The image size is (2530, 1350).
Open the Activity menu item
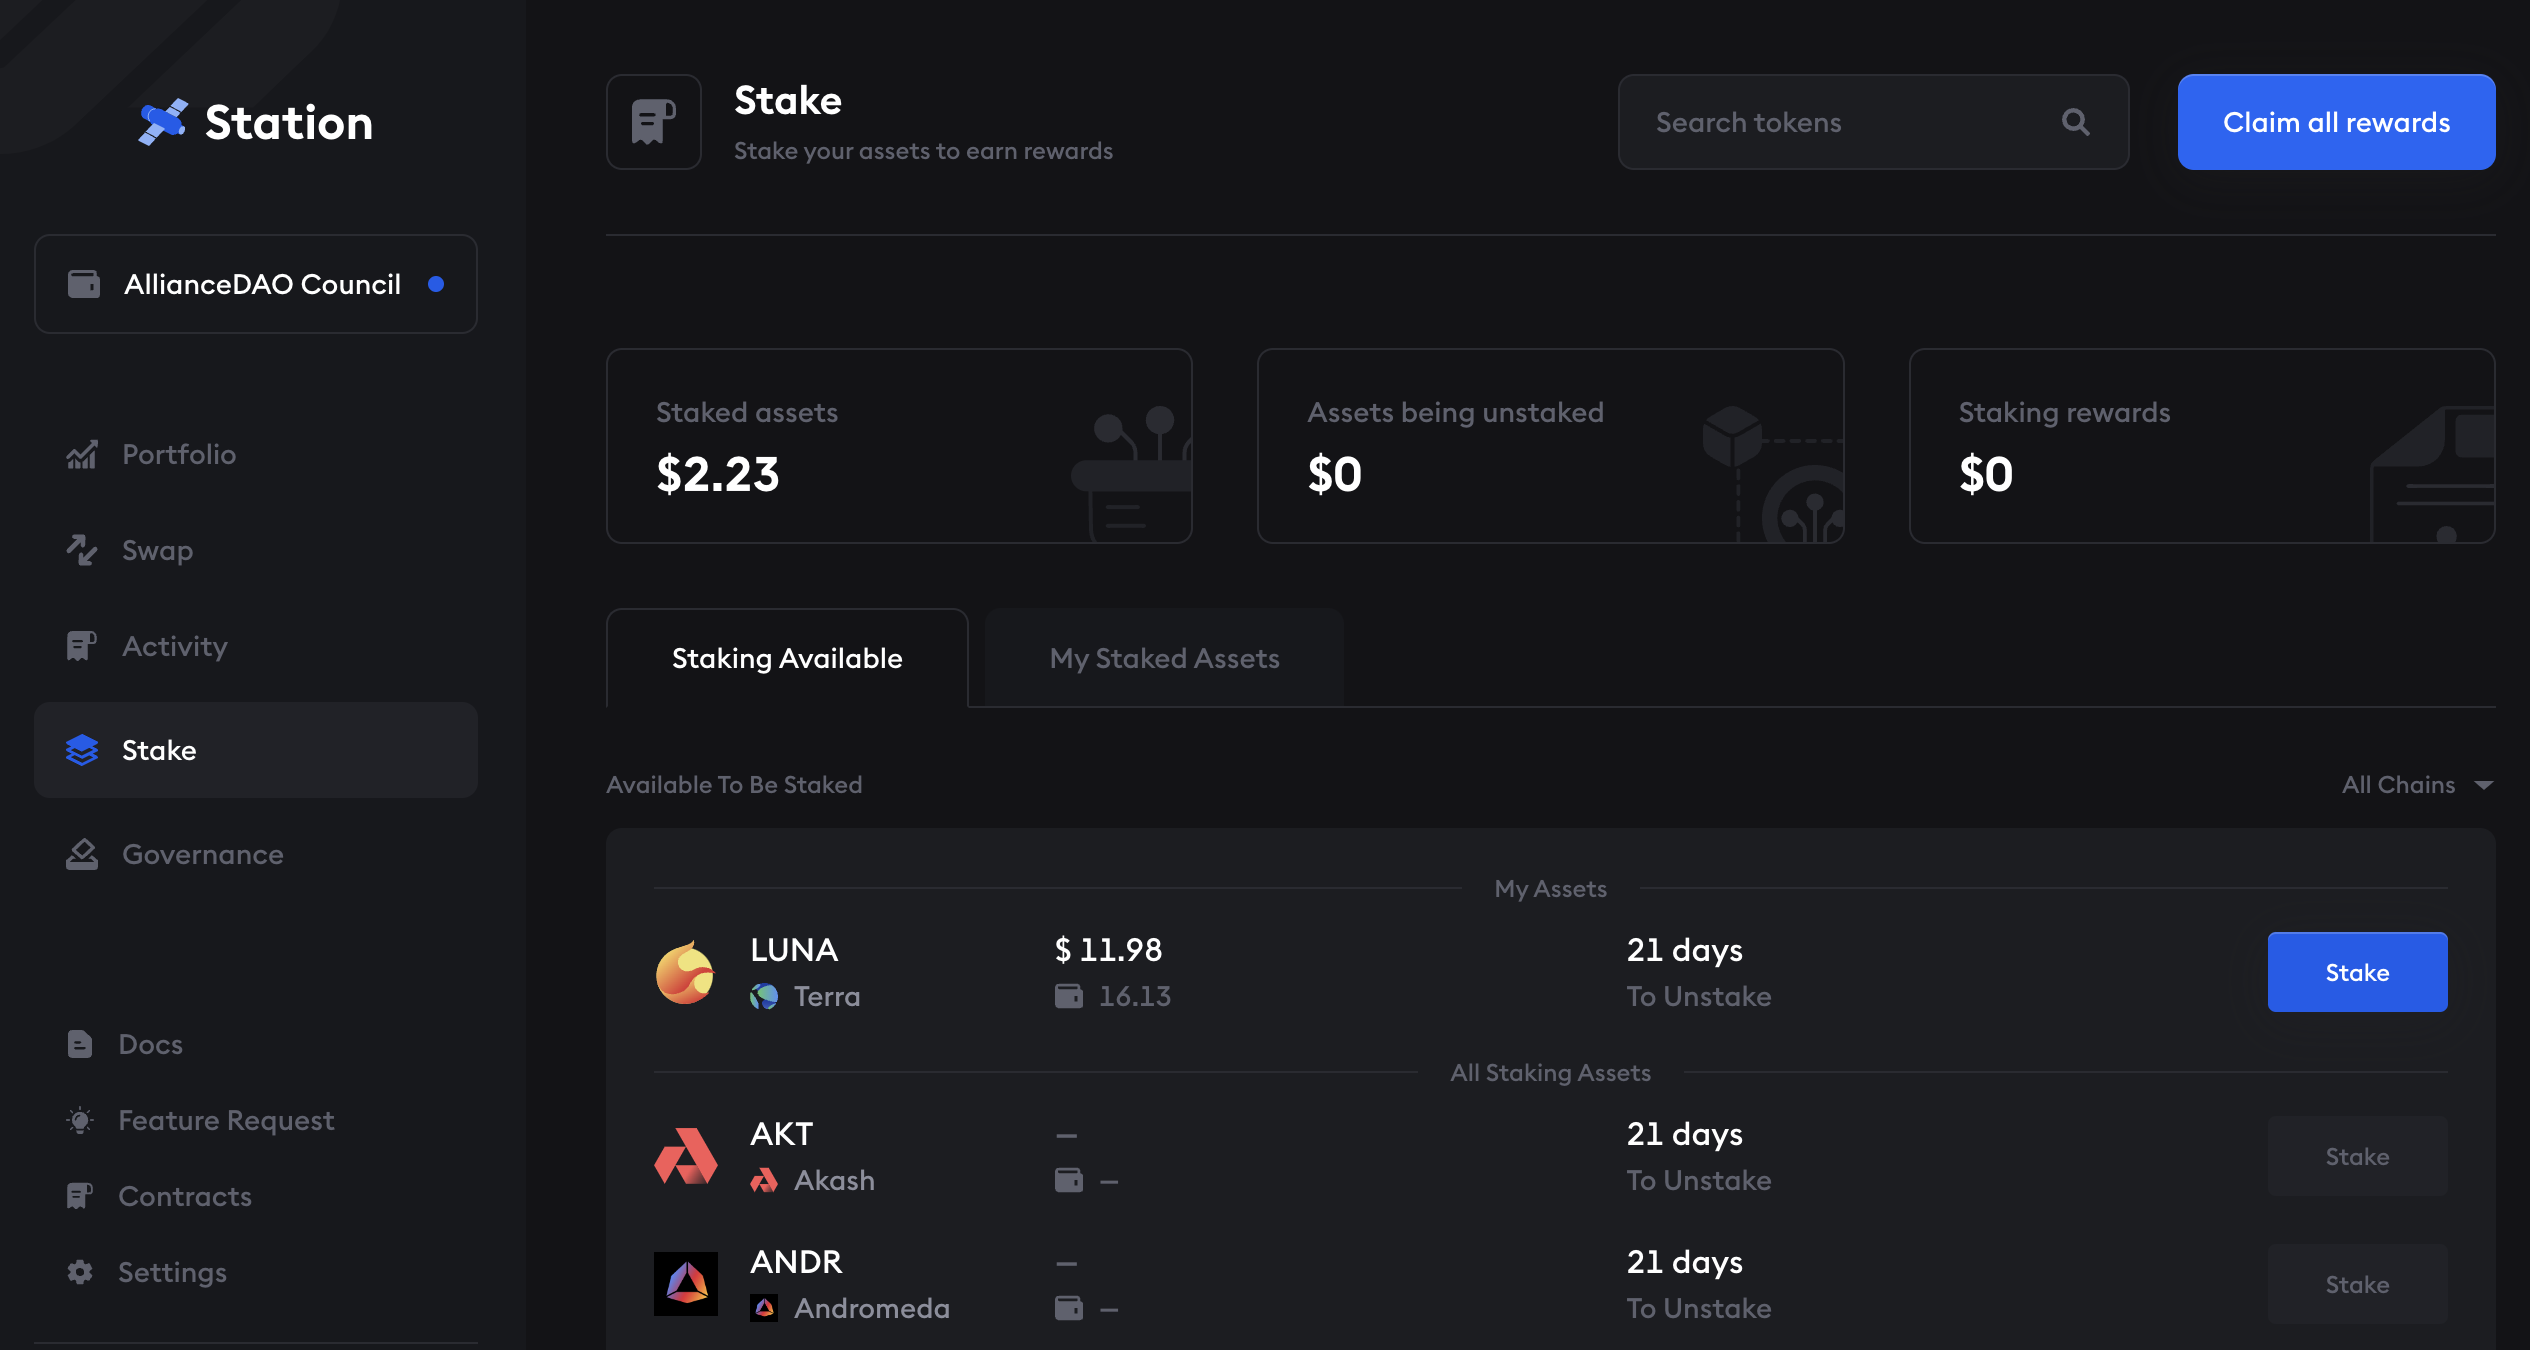(x=174, y=646)
